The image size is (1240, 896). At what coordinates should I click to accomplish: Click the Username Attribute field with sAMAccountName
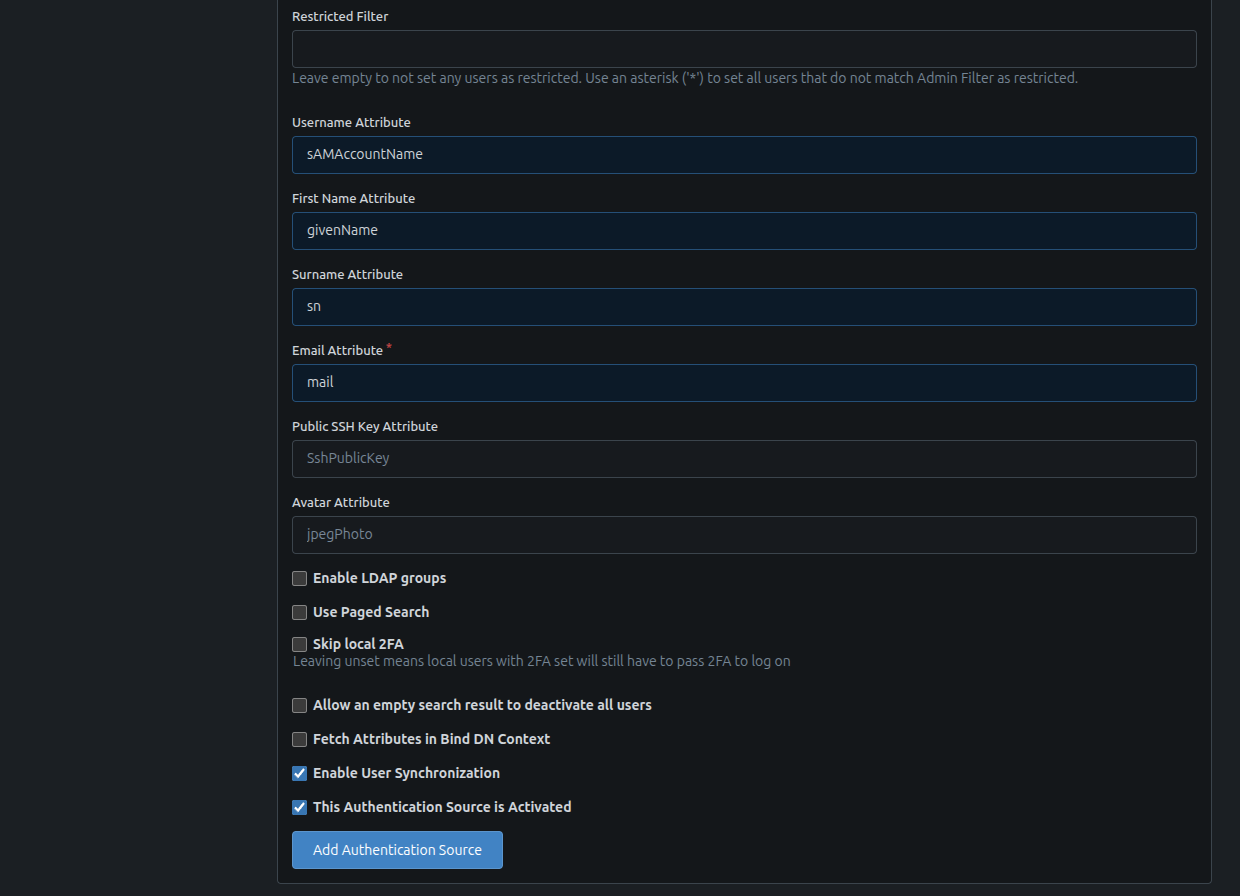coord(744,155)
